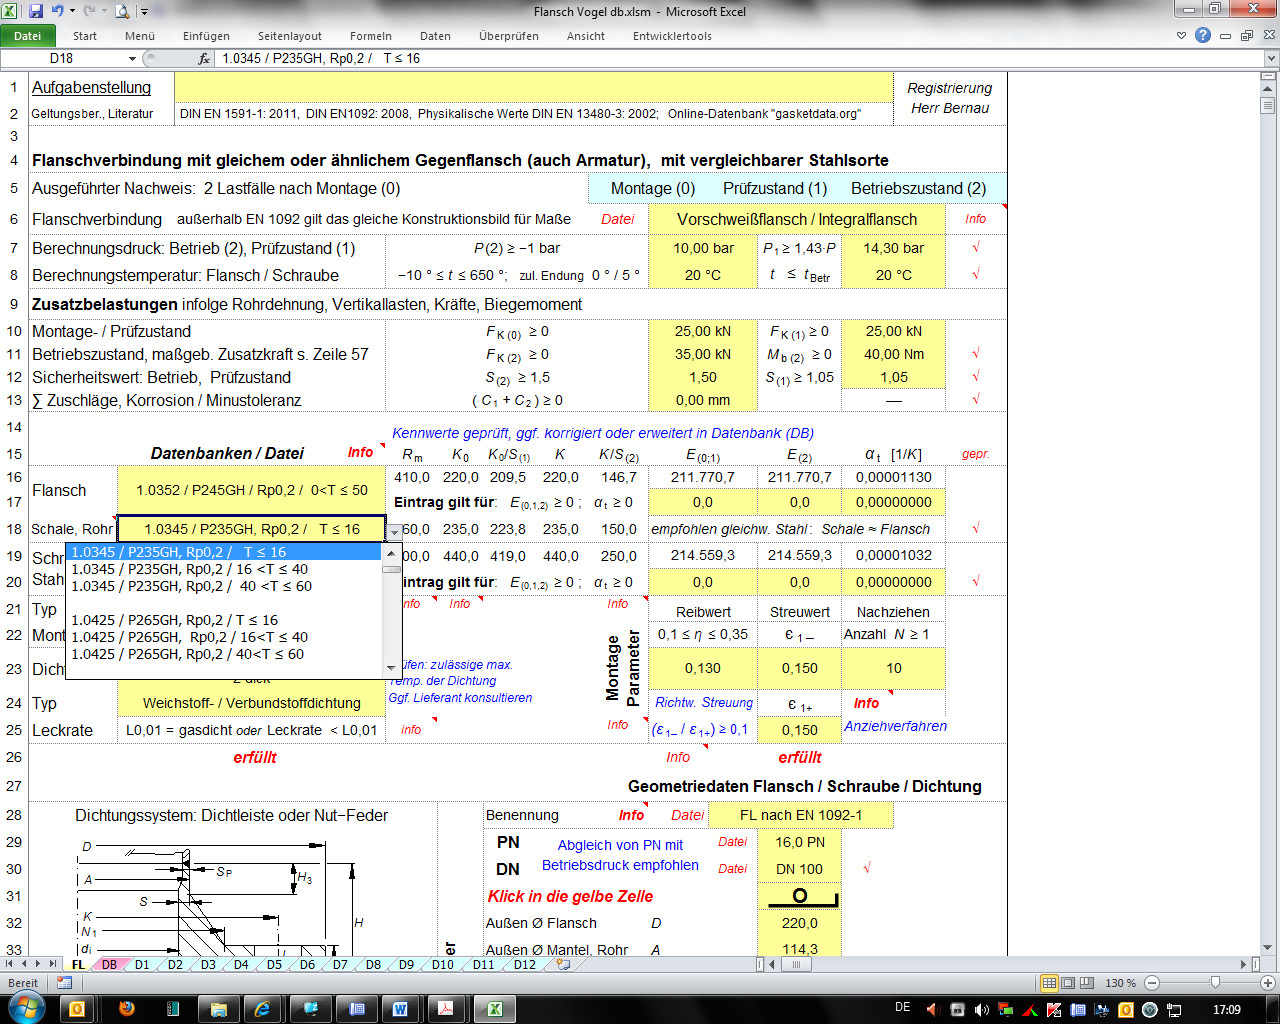Click the insert new worksheet icon
The width and height of the screenshot is (1280, 1024).
pyautogui.click(x=564, y=965)
